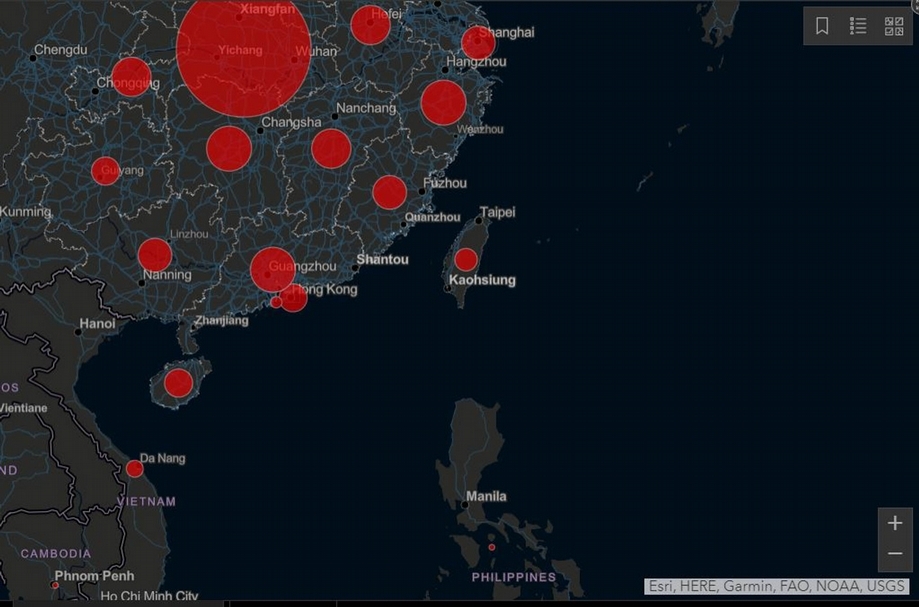Zoom in with the plus button
This screenshot has width=919, height=607.
point(895,524)
